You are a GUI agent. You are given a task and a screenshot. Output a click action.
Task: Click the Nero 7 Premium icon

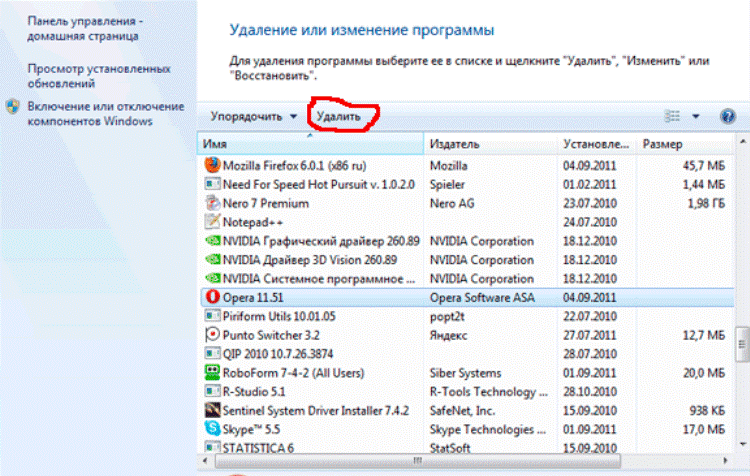pos(212,203)
